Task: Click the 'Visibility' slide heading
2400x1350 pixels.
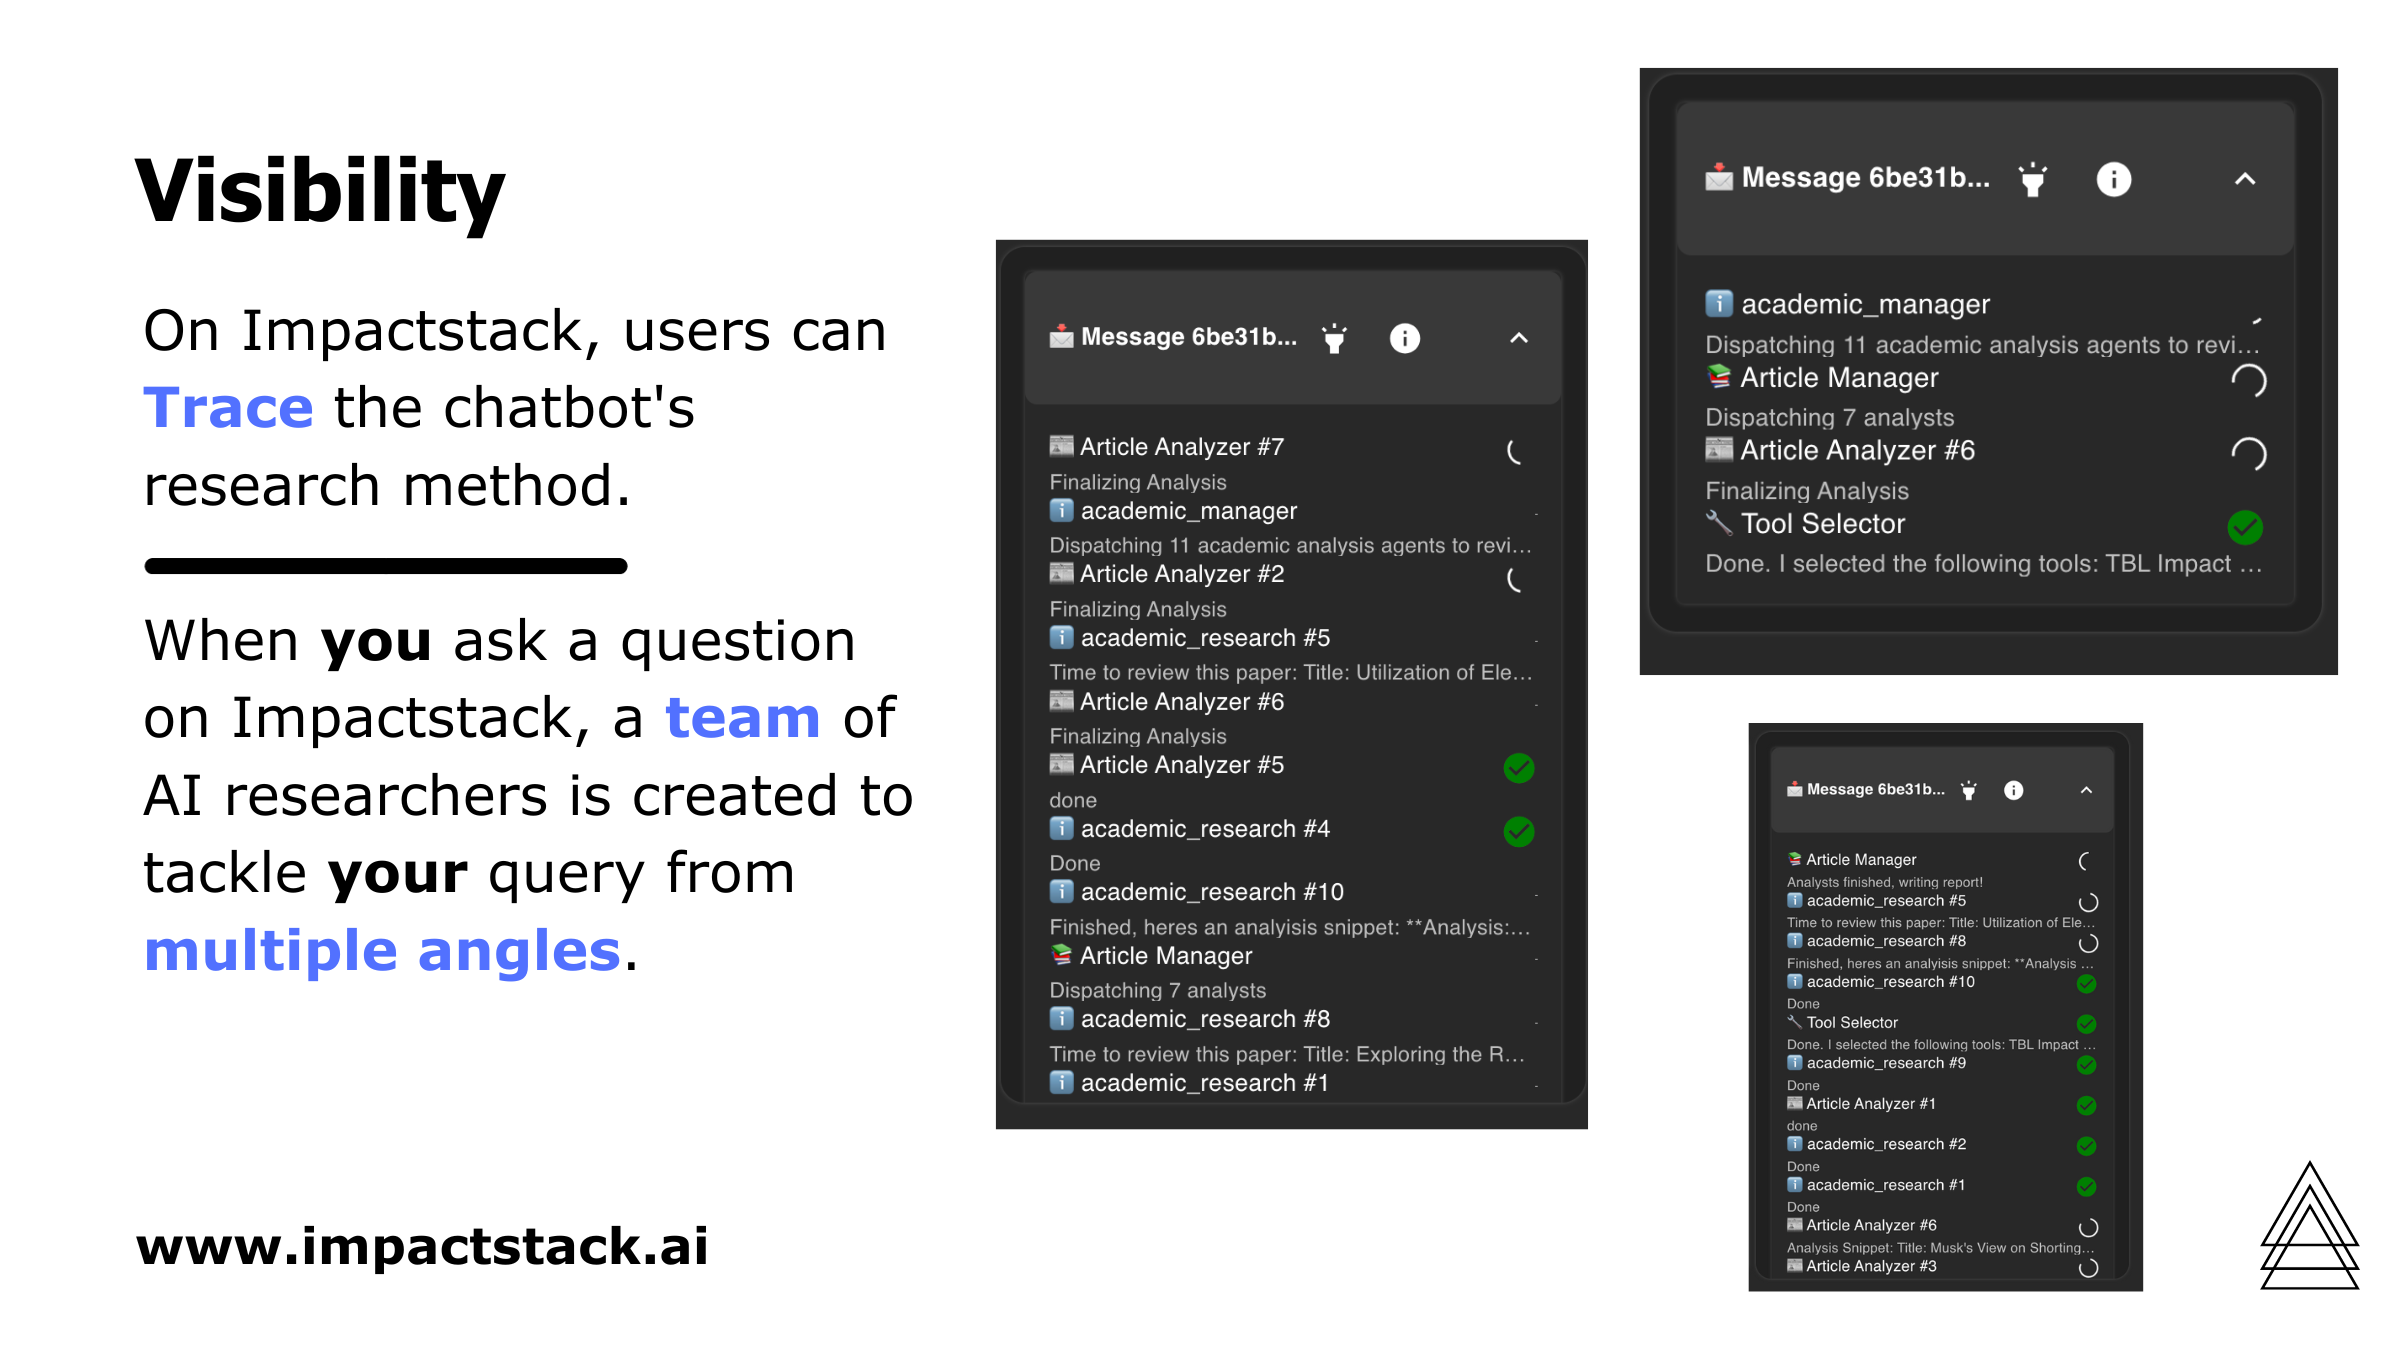Action: point(320,192)
